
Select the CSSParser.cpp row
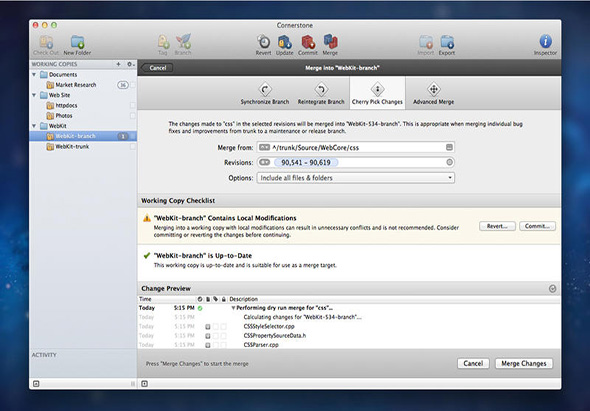[349, 345]
